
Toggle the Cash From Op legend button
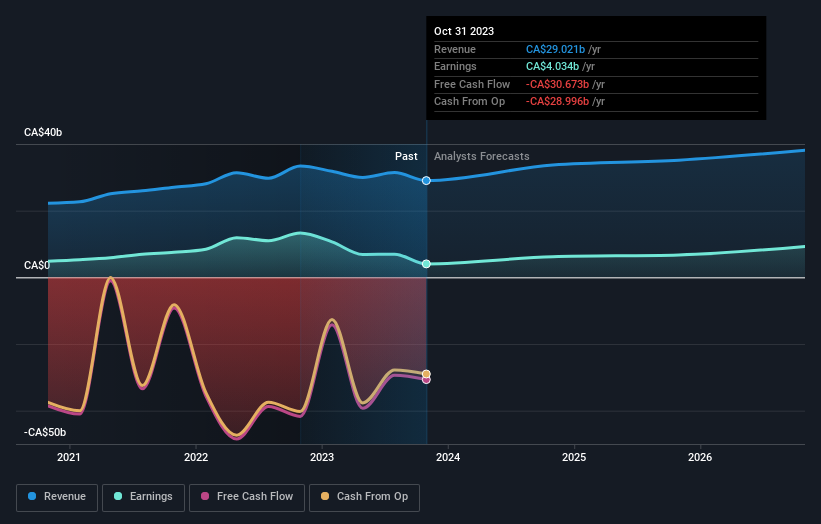(364, 497)
